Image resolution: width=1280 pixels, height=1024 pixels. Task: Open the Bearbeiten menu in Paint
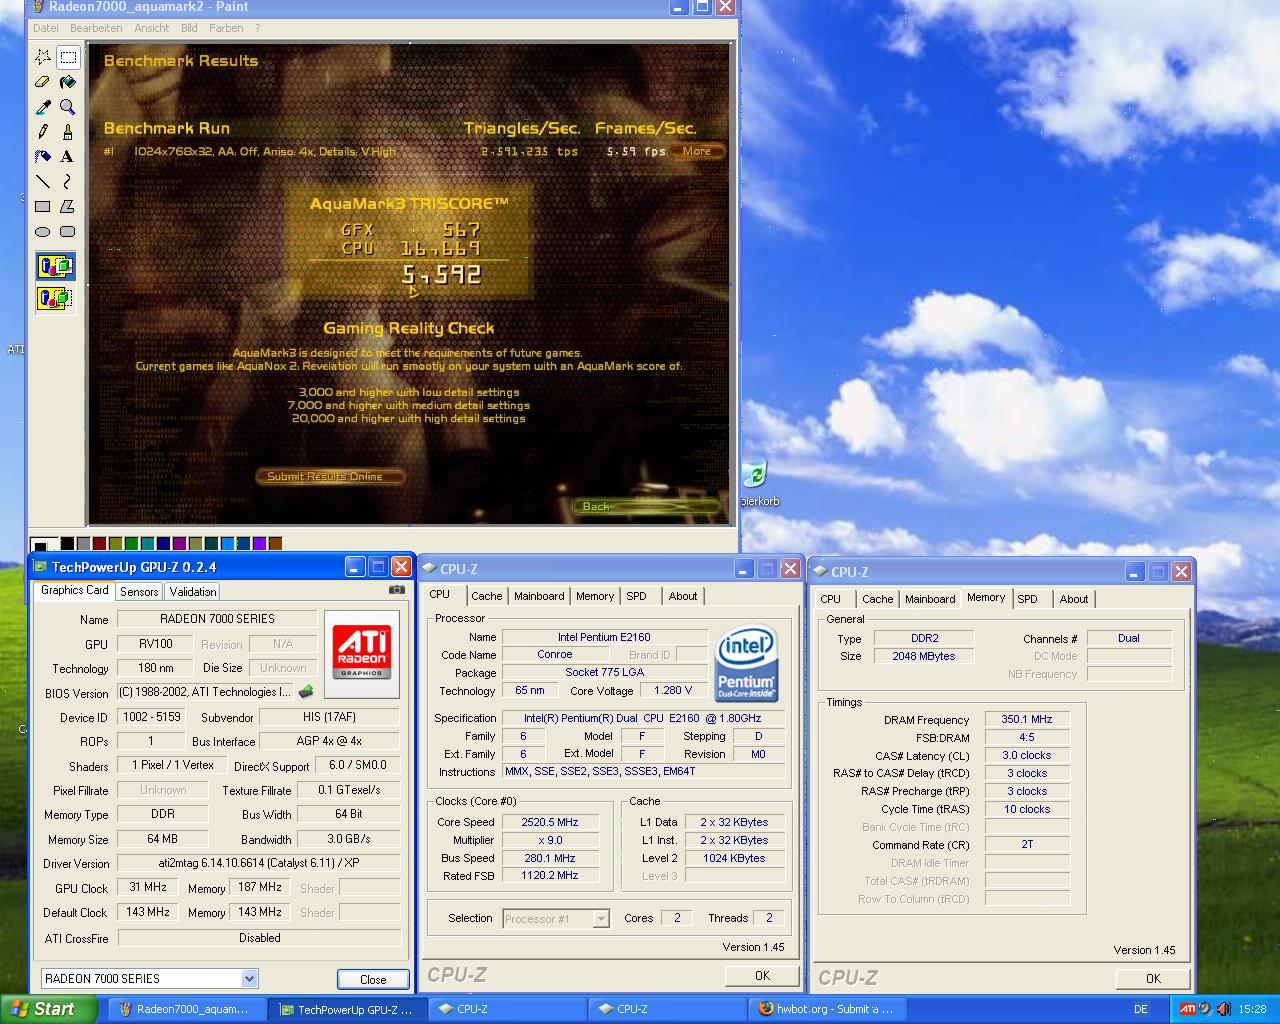click(x=96, y=28)
